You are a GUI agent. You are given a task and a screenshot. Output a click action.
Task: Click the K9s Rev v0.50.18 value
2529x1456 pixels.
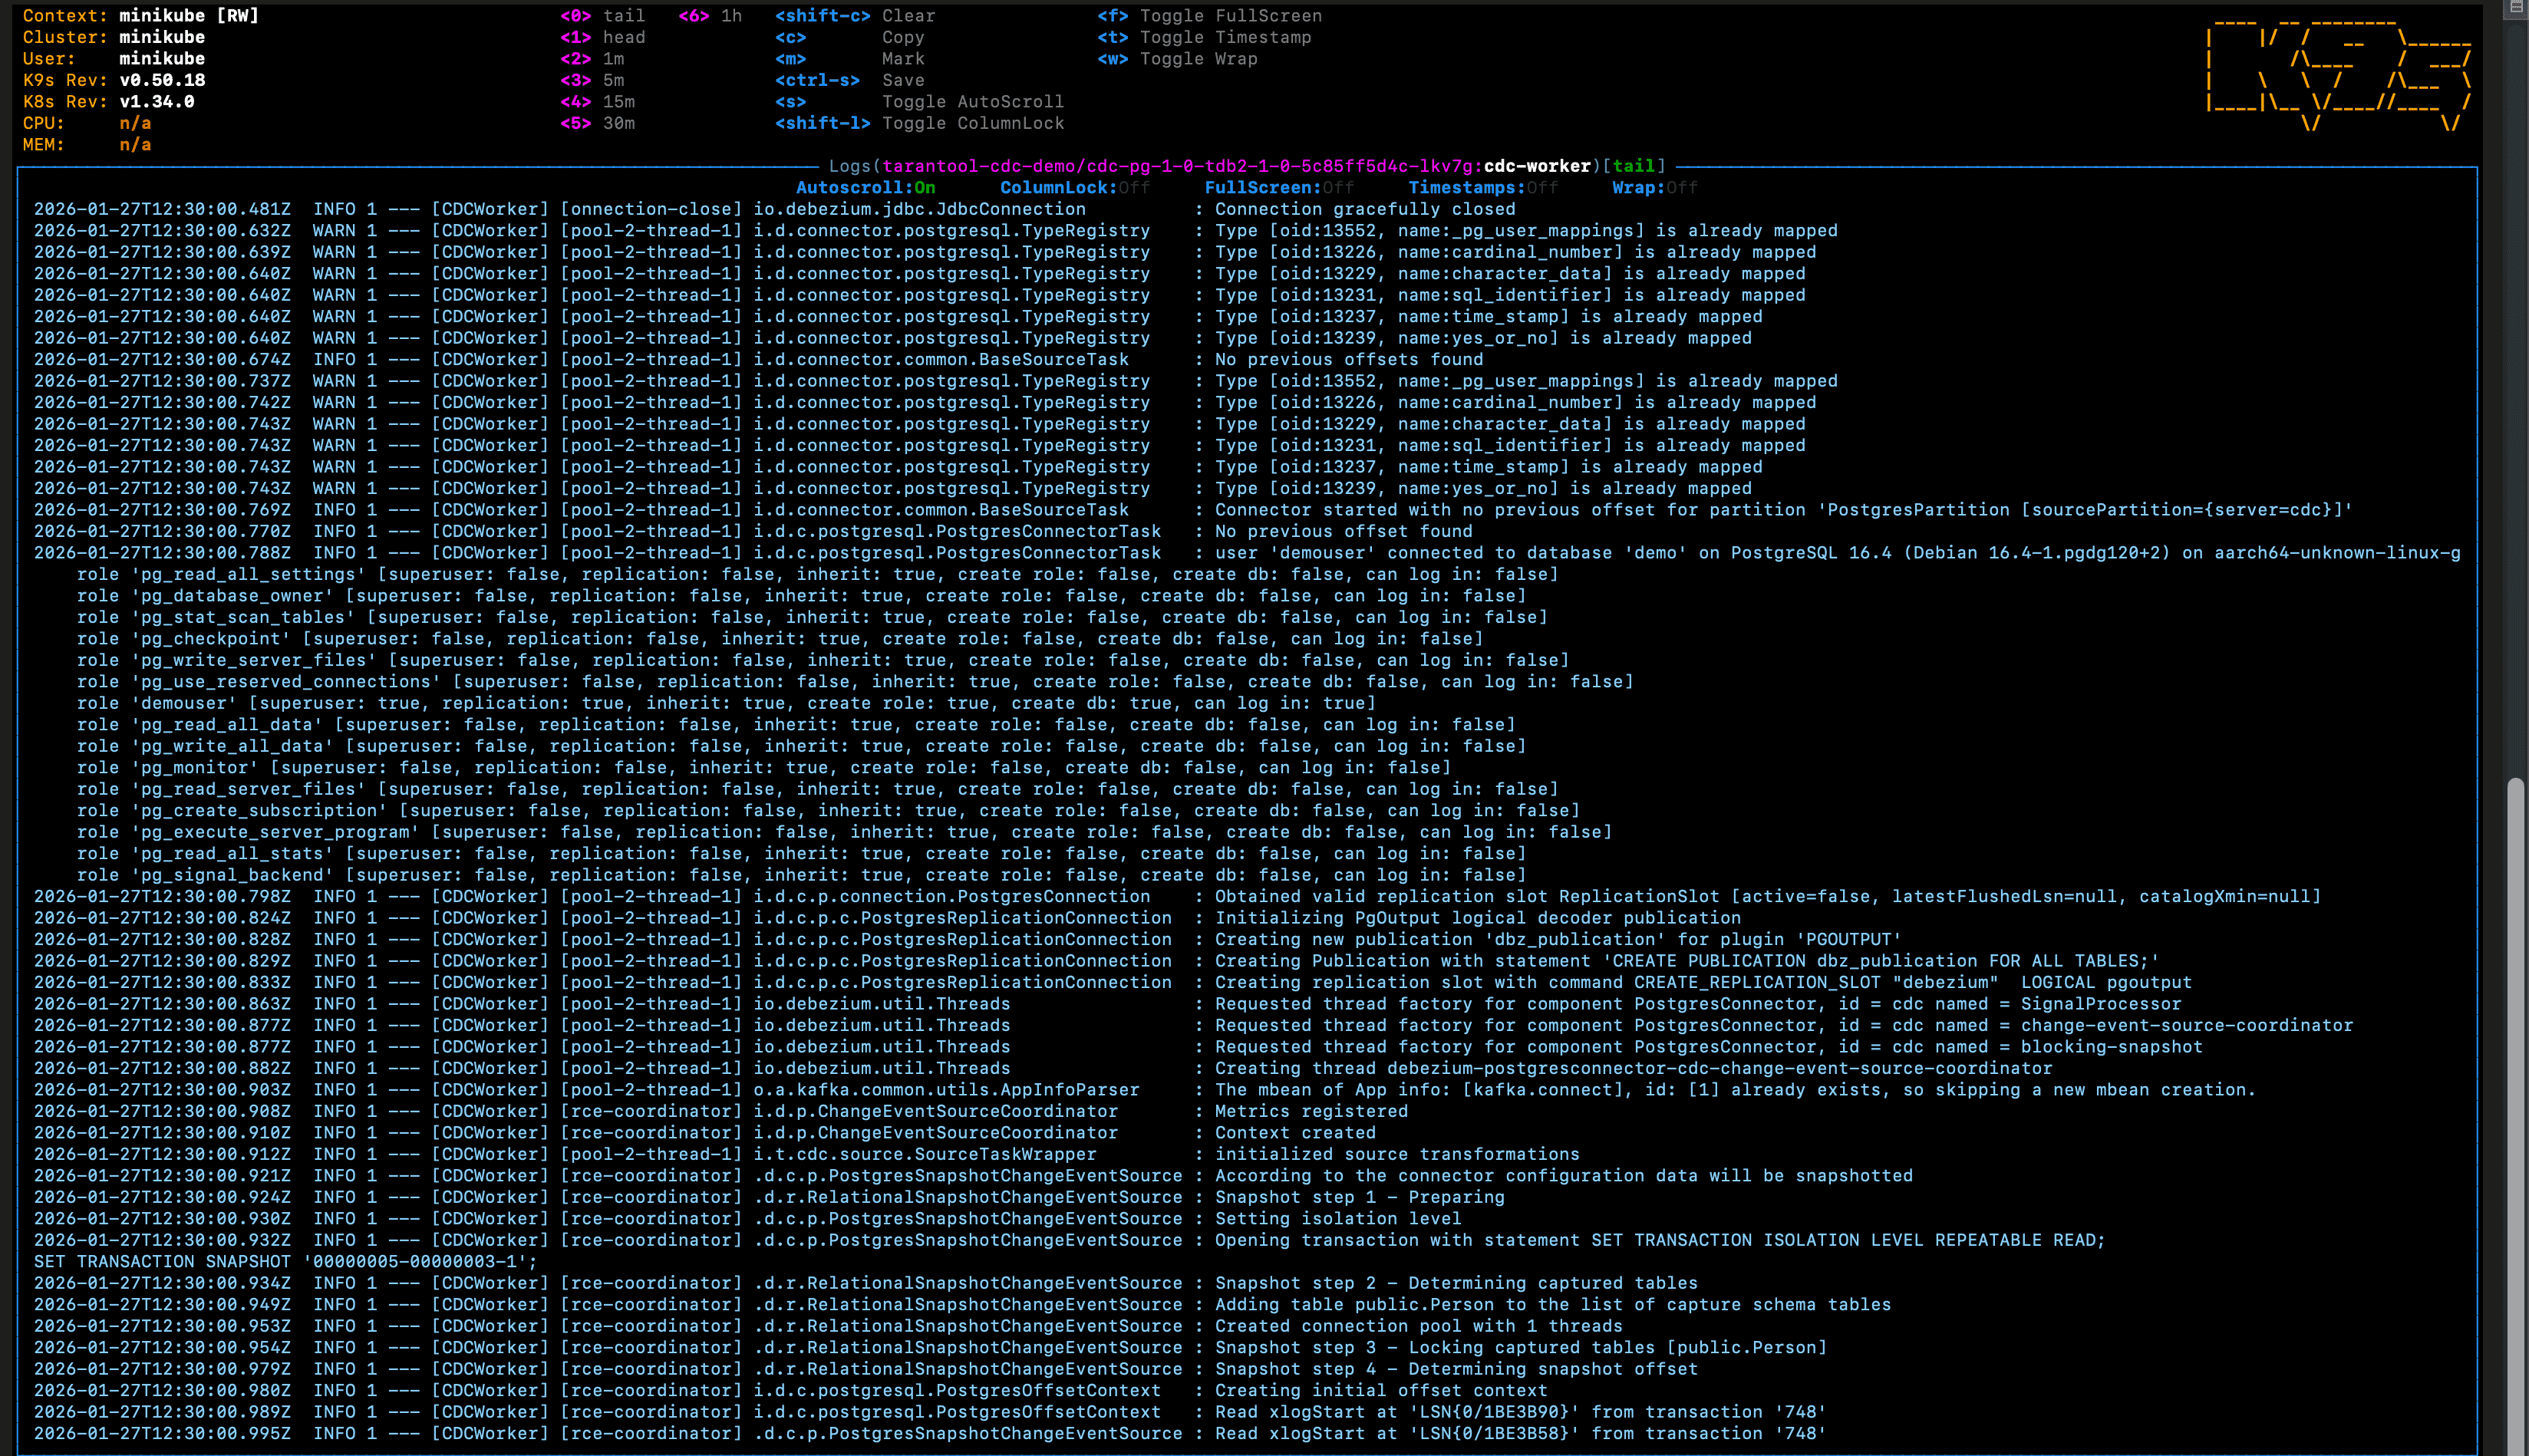pos(162,80)
